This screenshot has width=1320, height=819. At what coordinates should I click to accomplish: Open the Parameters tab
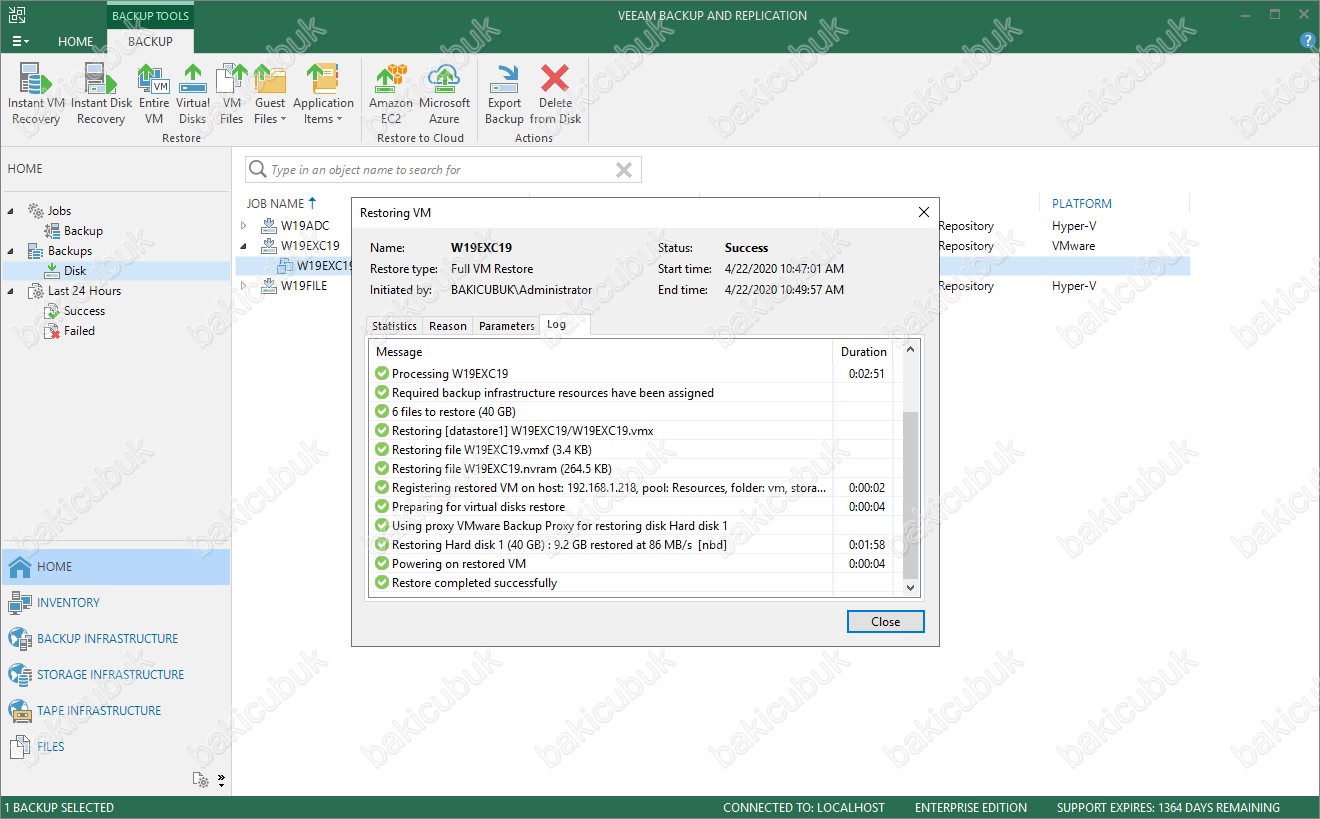point(506,326)
